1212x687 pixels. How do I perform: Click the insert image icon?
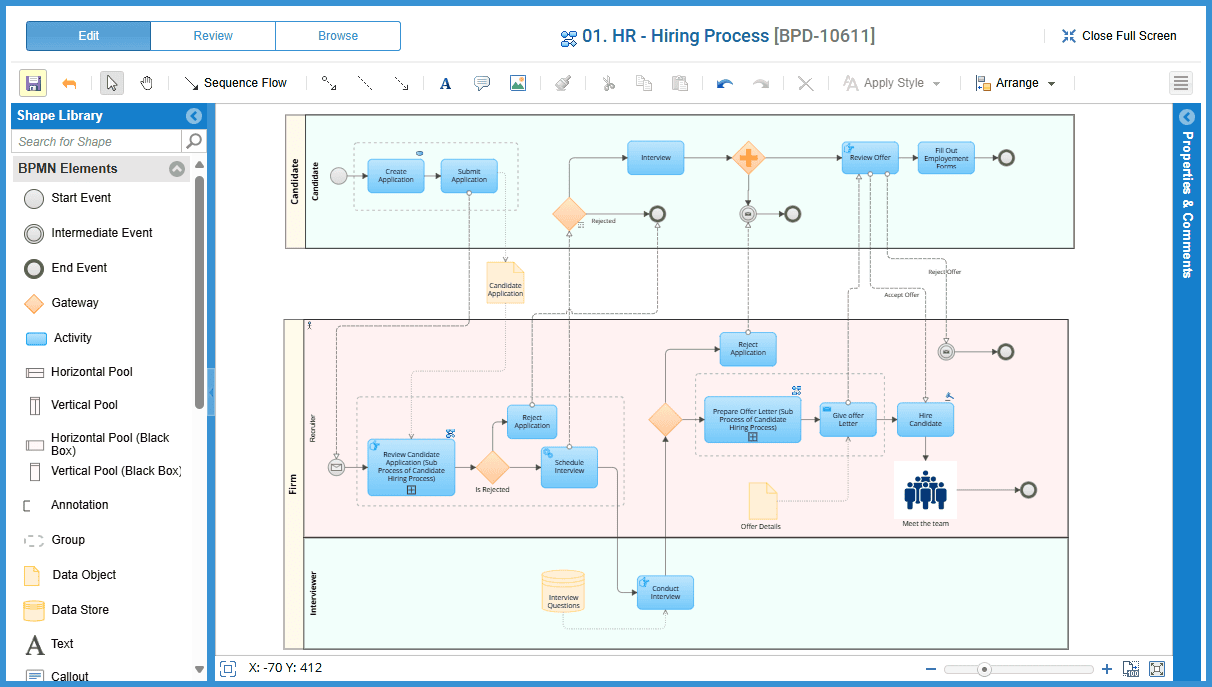click(517, 83)
